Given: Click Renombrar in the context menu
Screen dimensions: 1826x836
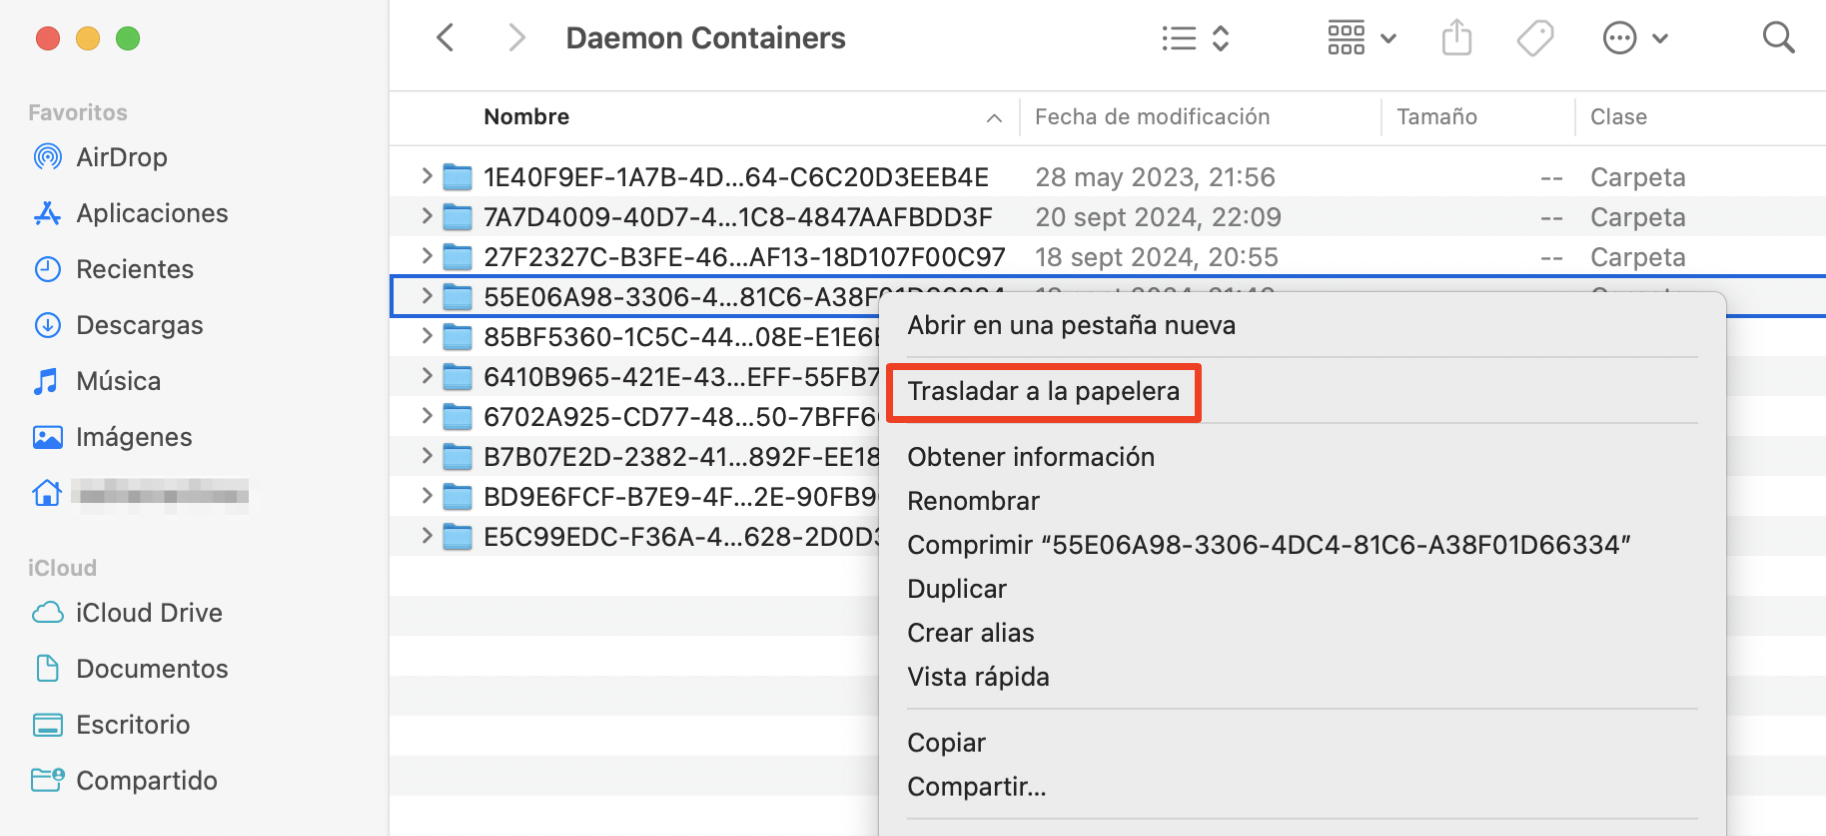Looking at the screenshot, I should point(973,501).
